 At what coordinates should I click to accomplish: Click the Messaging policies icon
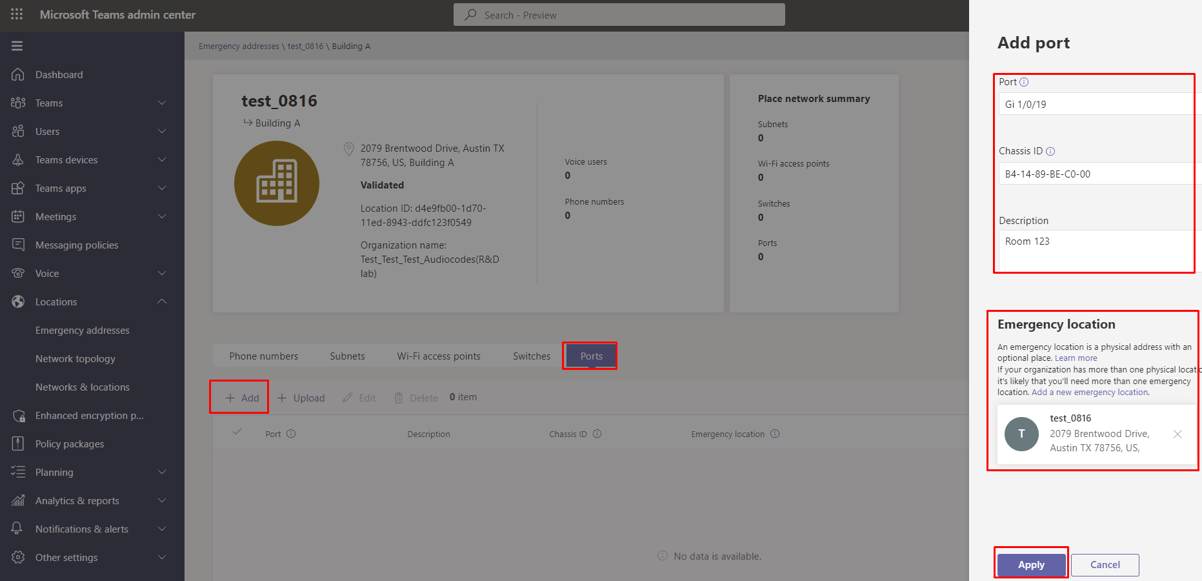(18, 245)
